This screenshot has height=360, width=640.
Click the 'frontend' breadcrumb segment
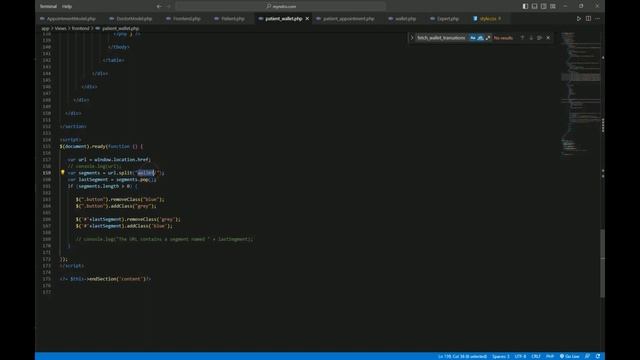tap(80, 29)
